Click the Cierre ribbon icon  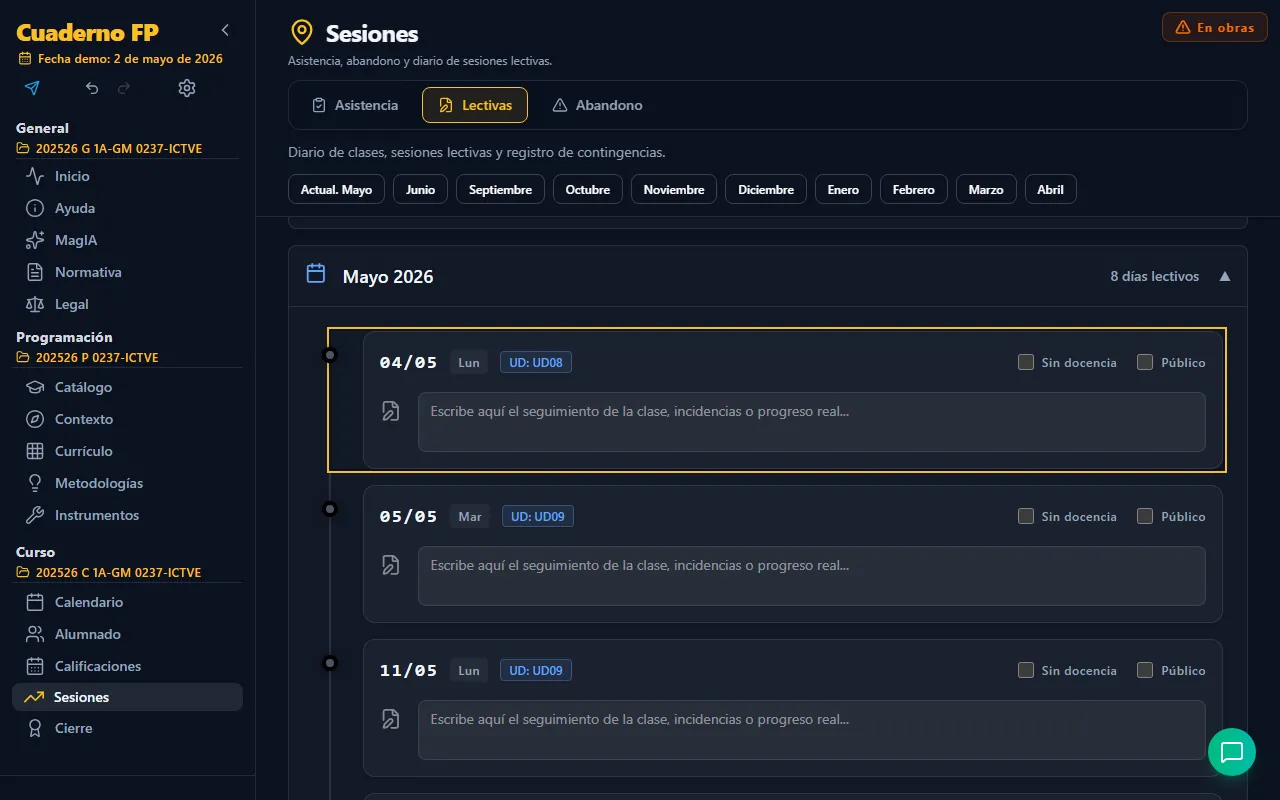(x=35, y=728)
